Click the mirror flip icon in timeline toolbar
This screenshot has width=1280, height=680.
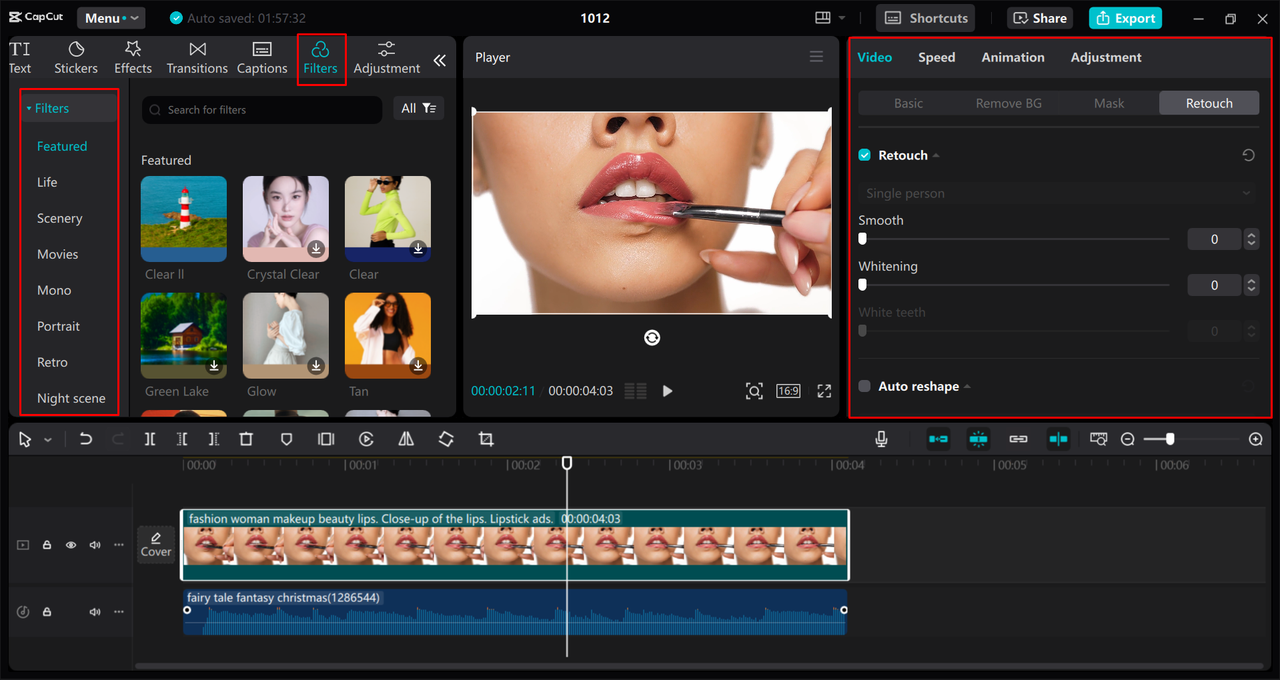(406, 439)
